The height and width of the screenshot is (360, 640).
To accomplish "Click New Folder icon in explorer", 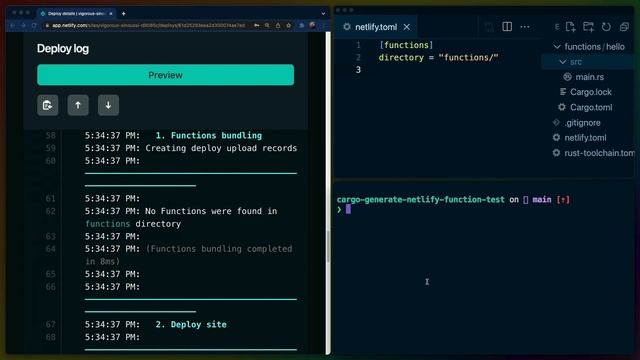I will coord(588,27).
